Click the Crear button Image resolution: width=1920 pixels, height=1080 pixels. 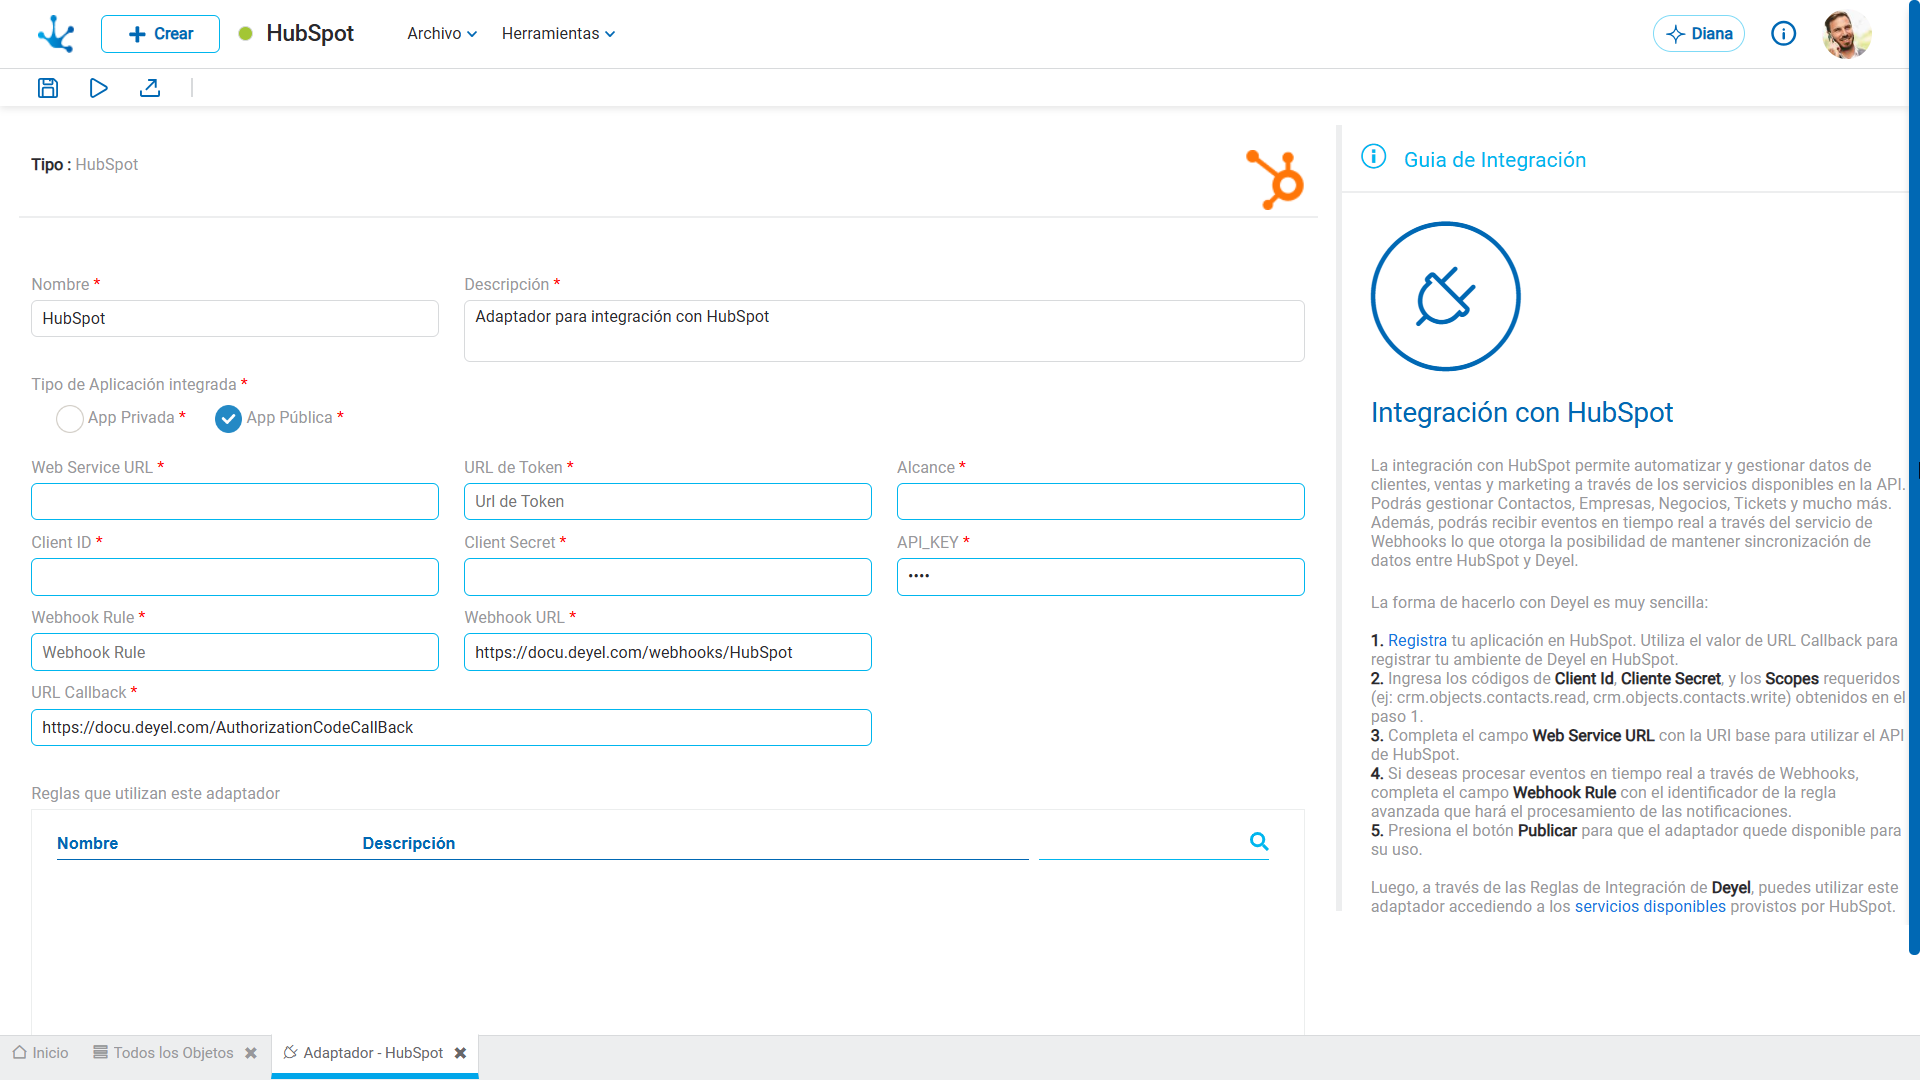pyautogui.click(x=160, y=34)
